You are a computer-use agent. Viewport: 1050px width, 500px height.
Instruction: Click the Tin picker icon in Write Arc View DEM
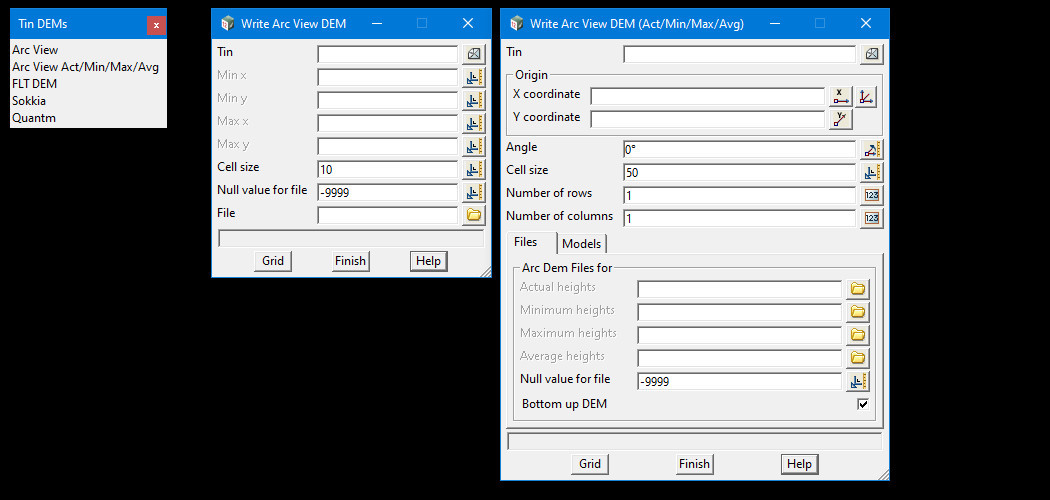pyautogui.click(x=473, y=54)
